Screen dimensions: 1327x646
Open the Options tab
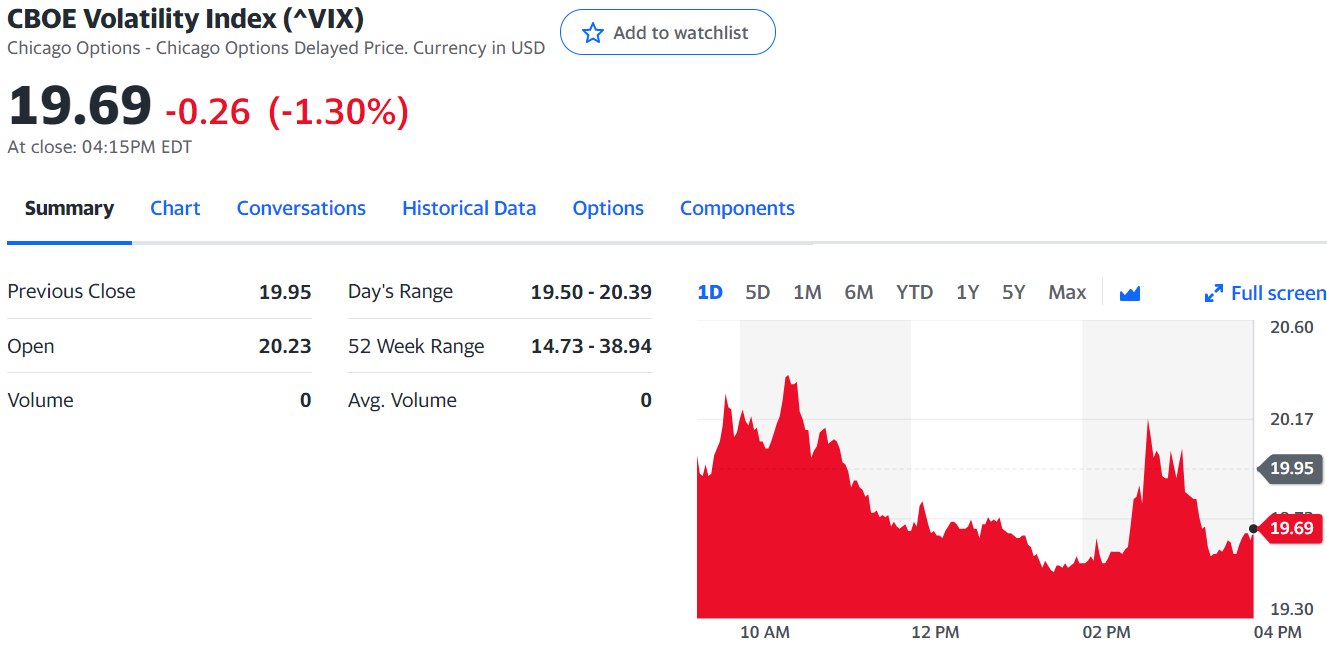(608, 208)
